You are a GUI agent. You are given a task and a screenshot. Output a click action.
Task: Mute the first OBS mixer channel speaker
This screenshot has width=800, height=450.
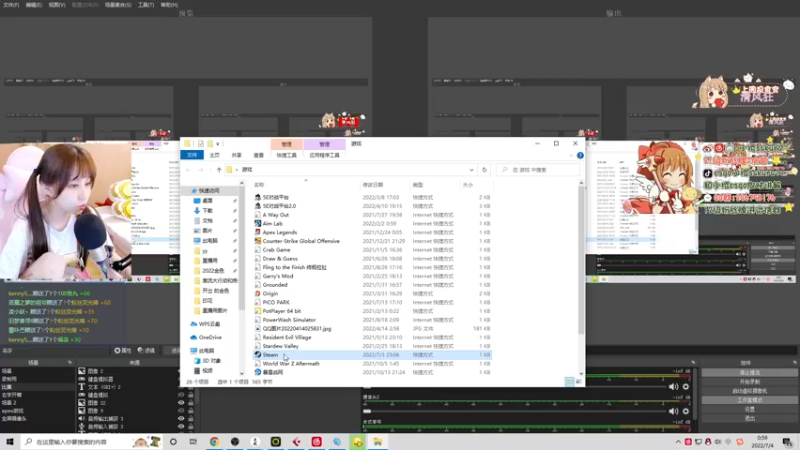point(673,387)
